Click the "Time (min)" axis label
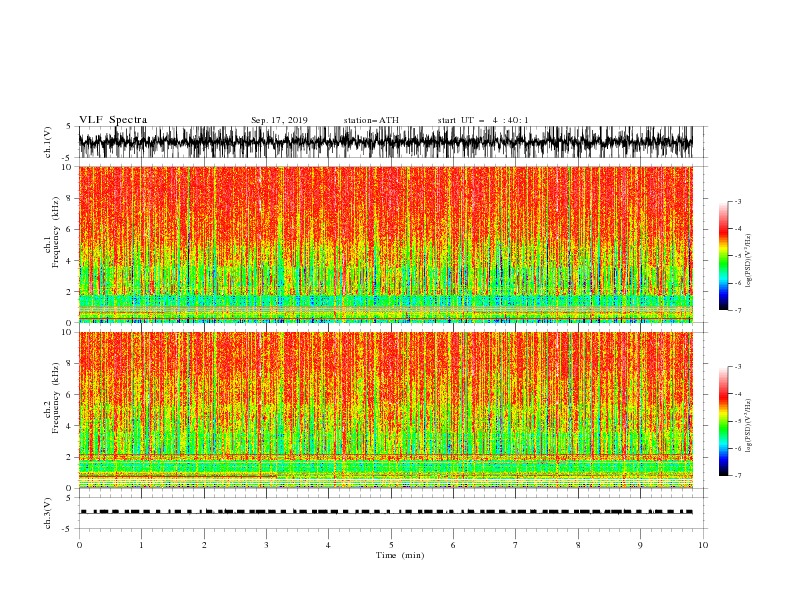The width and height of the screenshot is (792, 612). coord(400,555)
